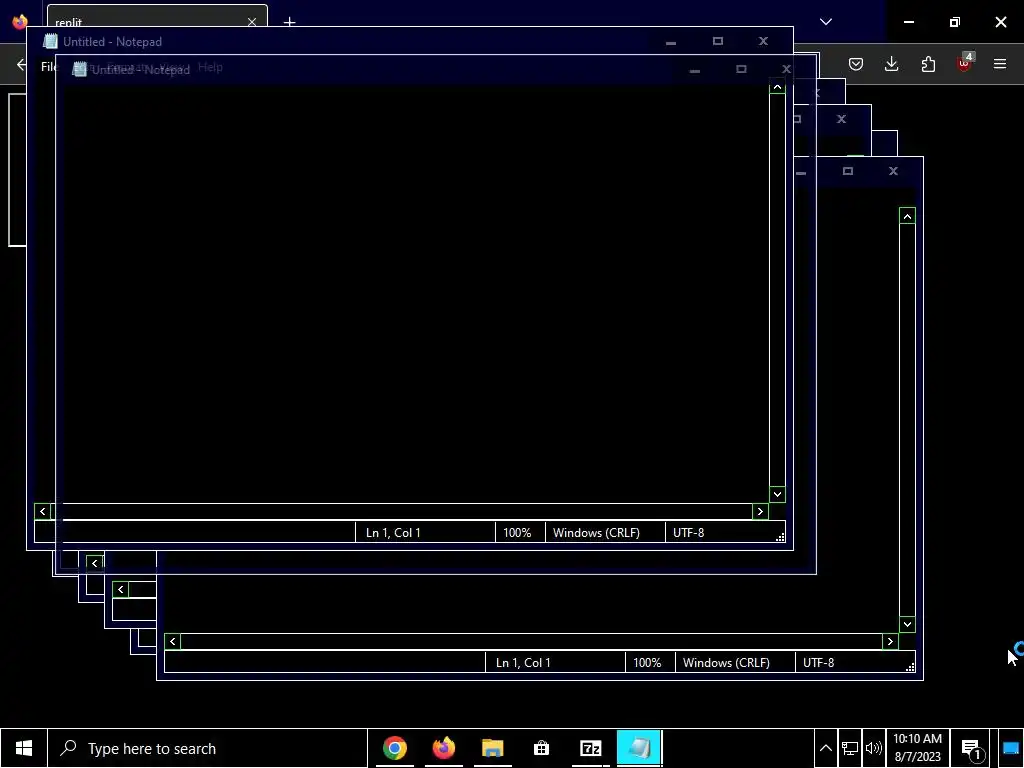The height and width of the screenshot is (768, 1024).
Task: Click 'UTF-8' in front Notepad status bar
Action: (688, 533)
